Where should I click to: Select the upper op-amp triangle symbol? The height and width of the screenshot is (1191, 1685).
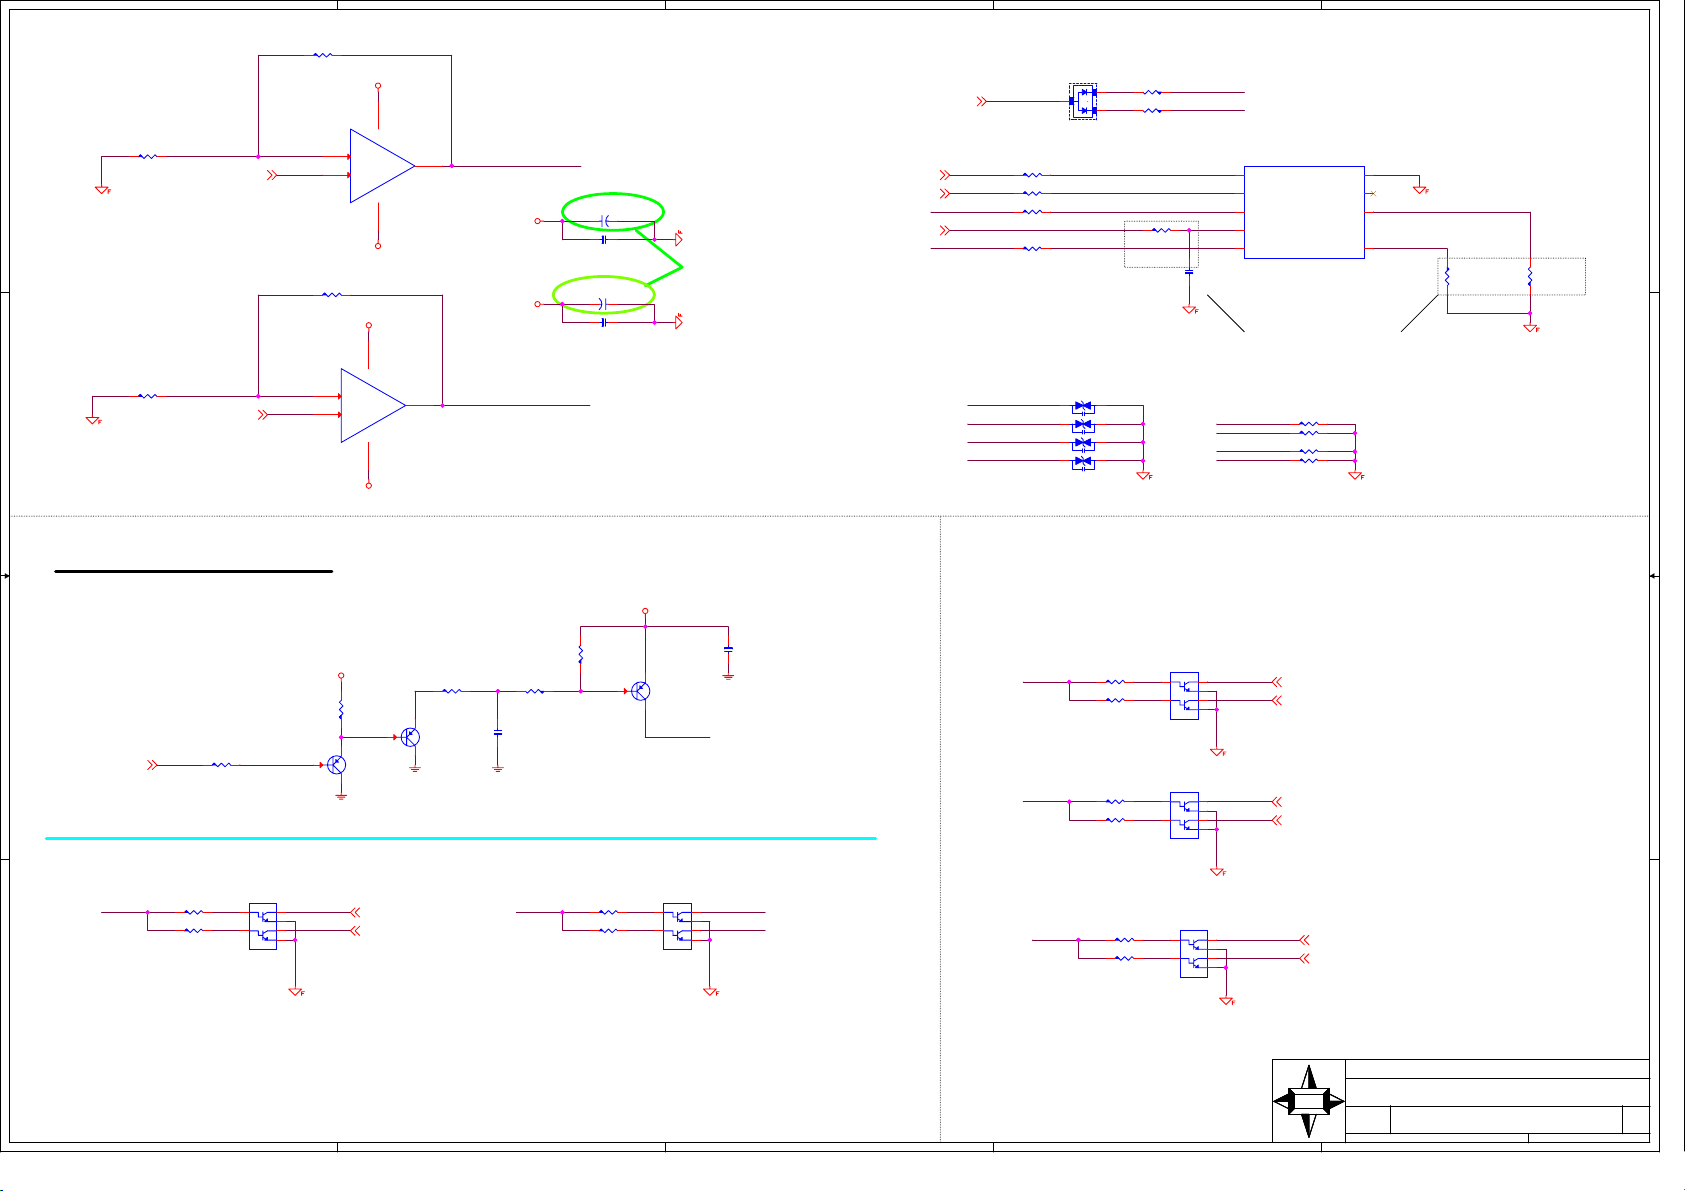(382, 166)
